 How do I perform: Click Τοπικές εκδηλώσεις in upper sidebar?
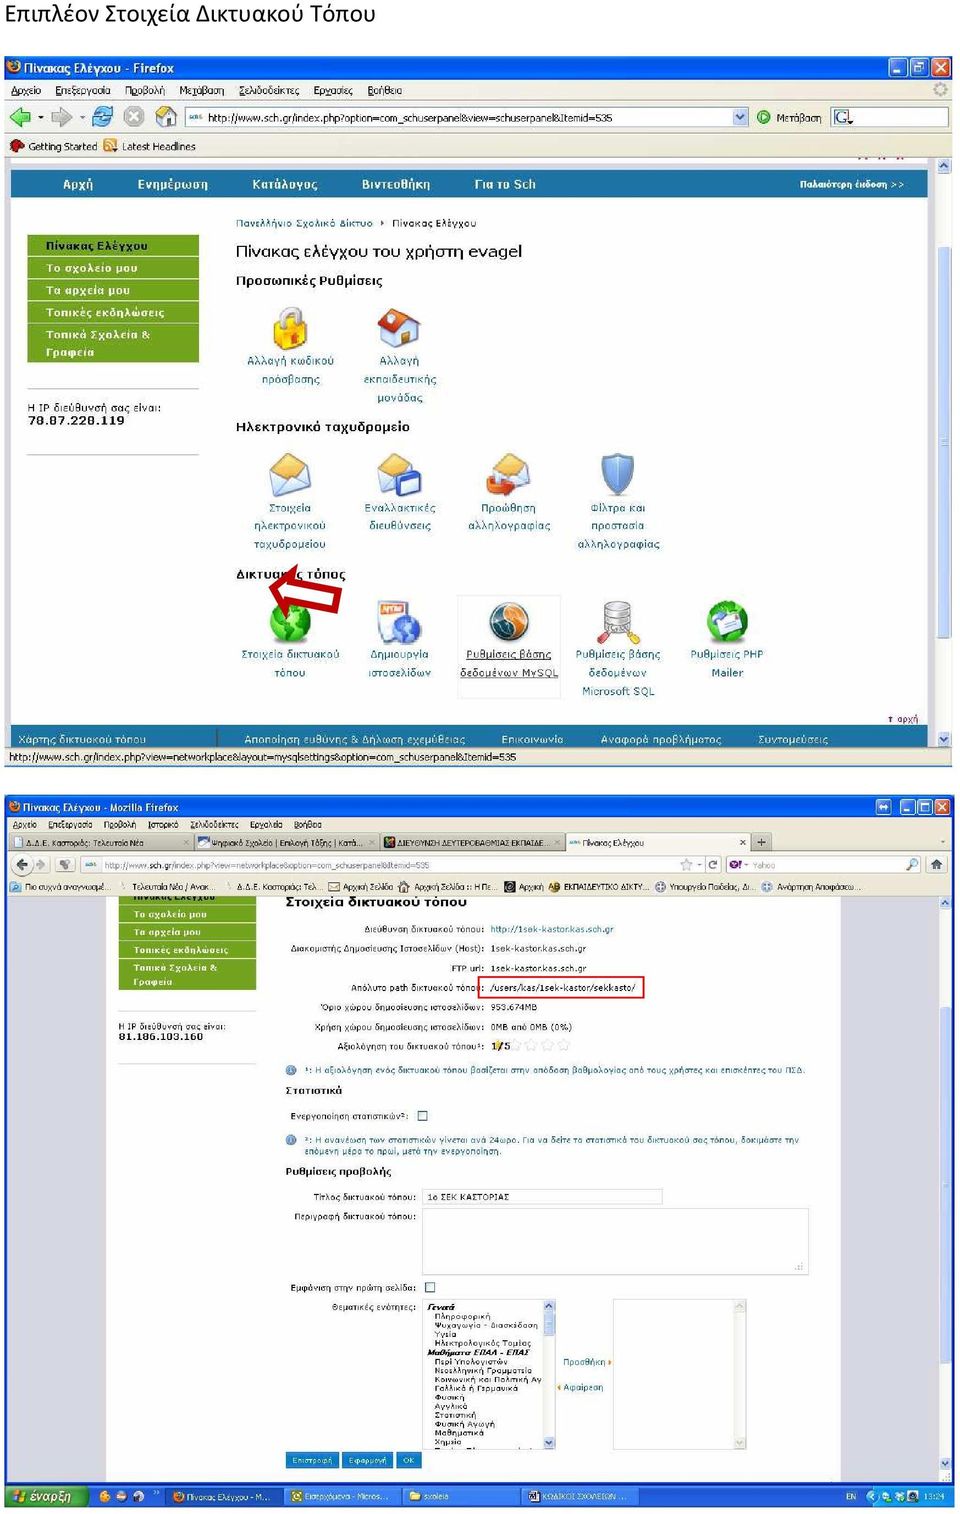click(114, 312)
